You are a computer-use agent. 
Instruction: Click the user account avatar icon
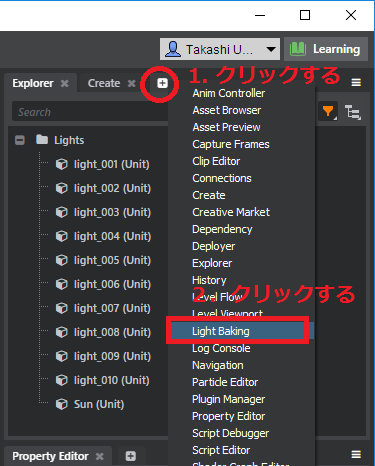(x=173, y=49)
